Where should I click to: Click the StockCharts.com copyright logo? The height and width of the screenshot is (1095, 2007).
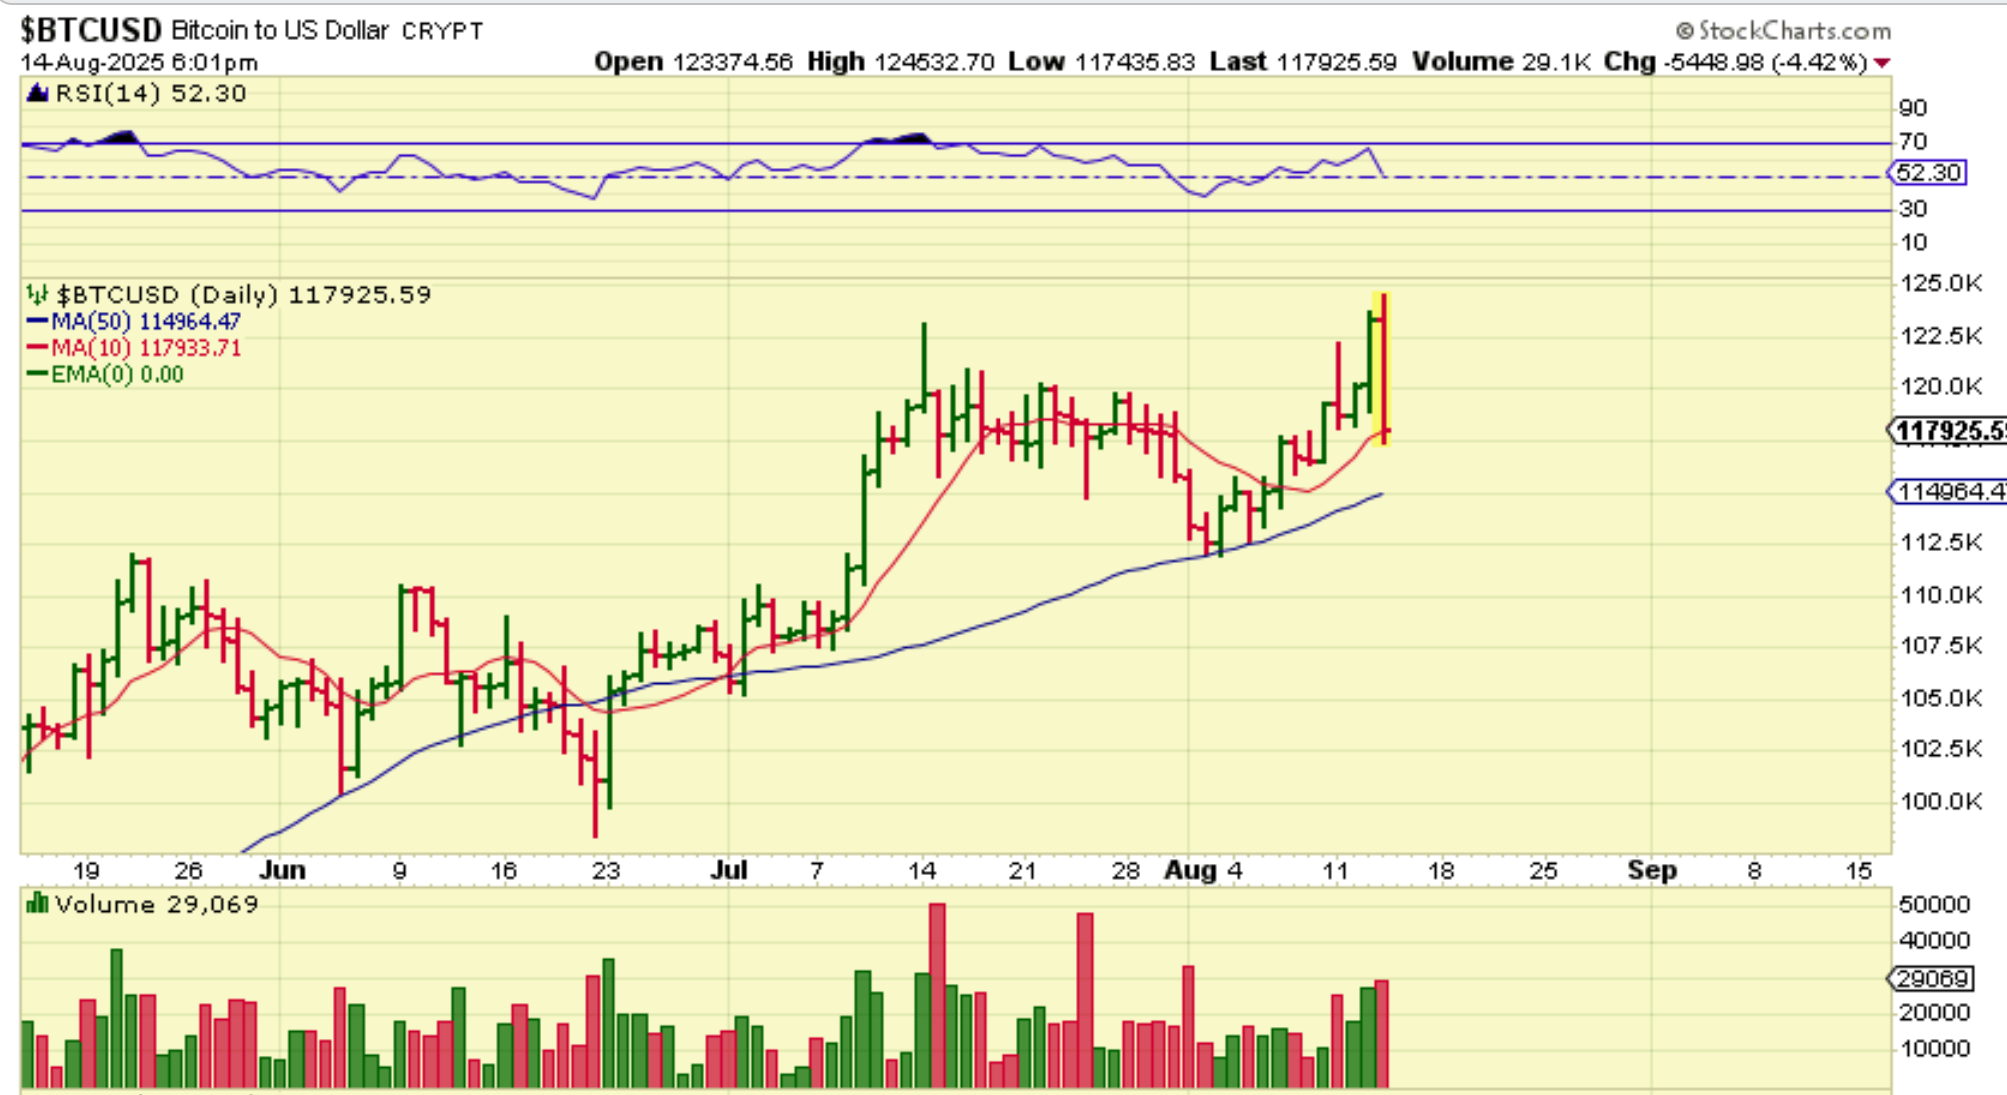coord(1784,31)
